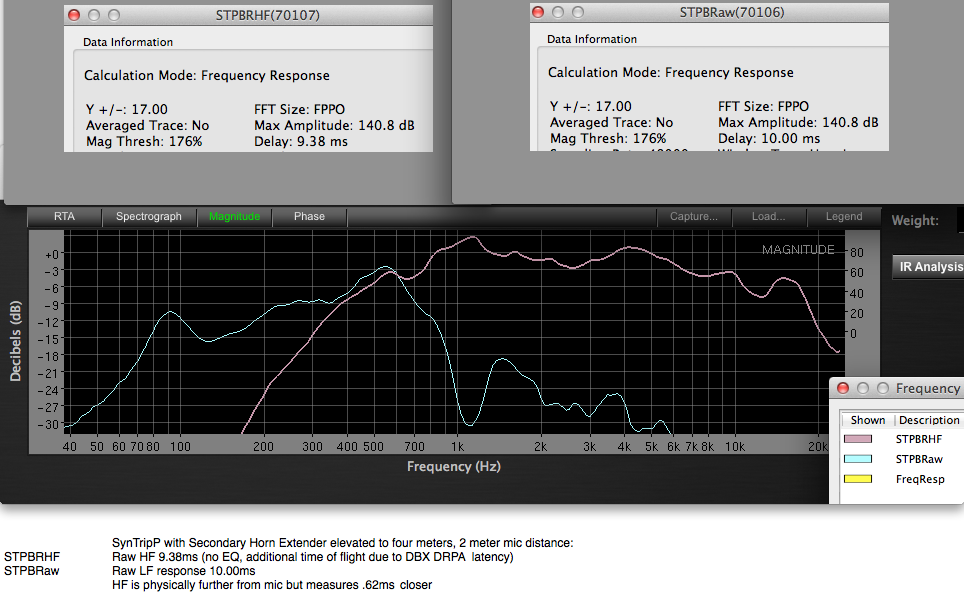Click the 1k frequency axis tick
The image size is (964, 610).
tap(457, 446)
